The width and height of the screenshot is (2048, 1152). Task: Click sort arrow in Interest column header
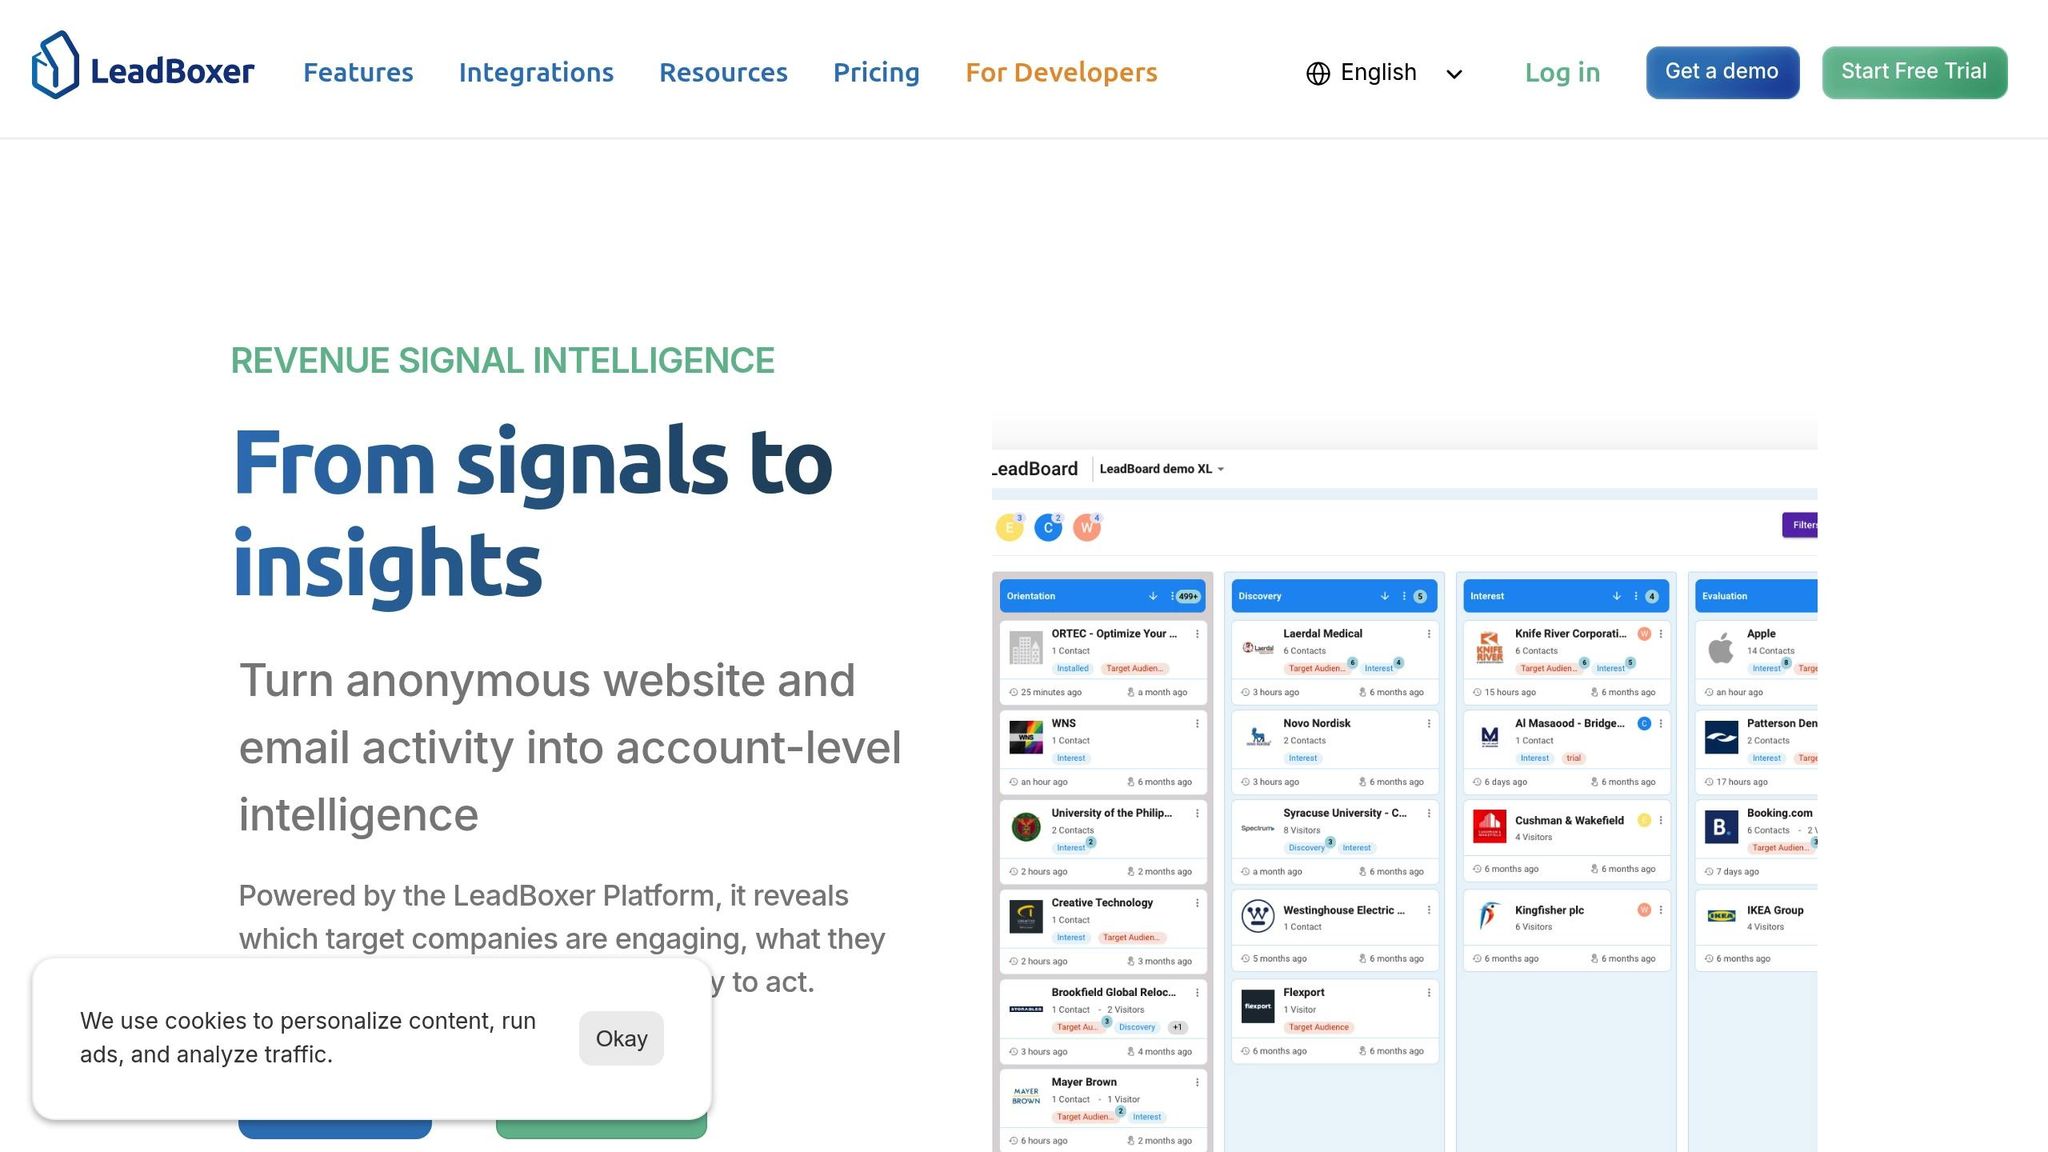tap(1616, 596)
